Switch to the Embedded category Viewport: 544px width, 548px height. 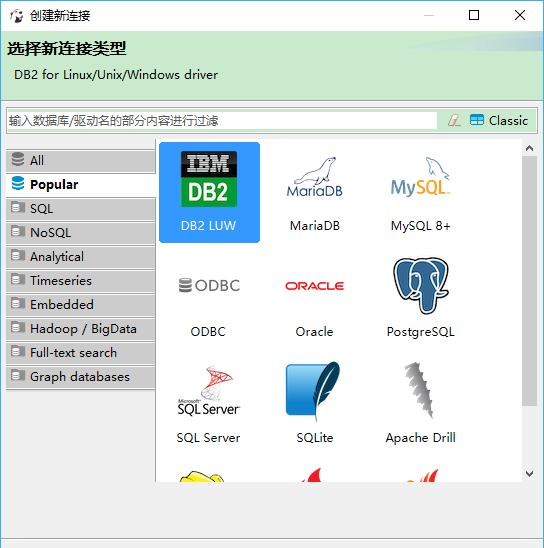[81, 305]
